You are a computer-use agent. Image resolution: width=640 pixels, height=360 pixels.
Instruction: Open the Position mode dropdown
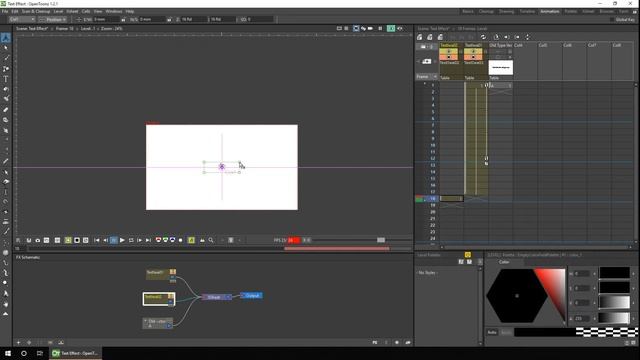point(53,19)
